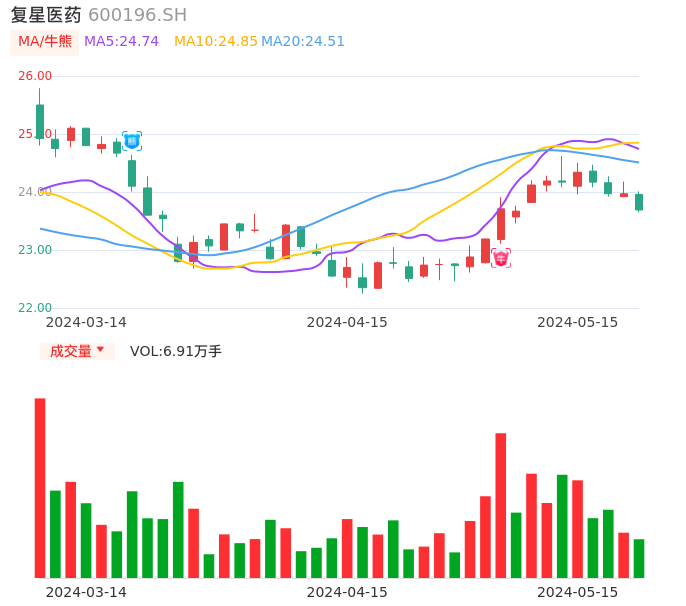Click the tall red volume bar in early May
The width and height of the screenshot is (686, 606).
click(501, 505)
